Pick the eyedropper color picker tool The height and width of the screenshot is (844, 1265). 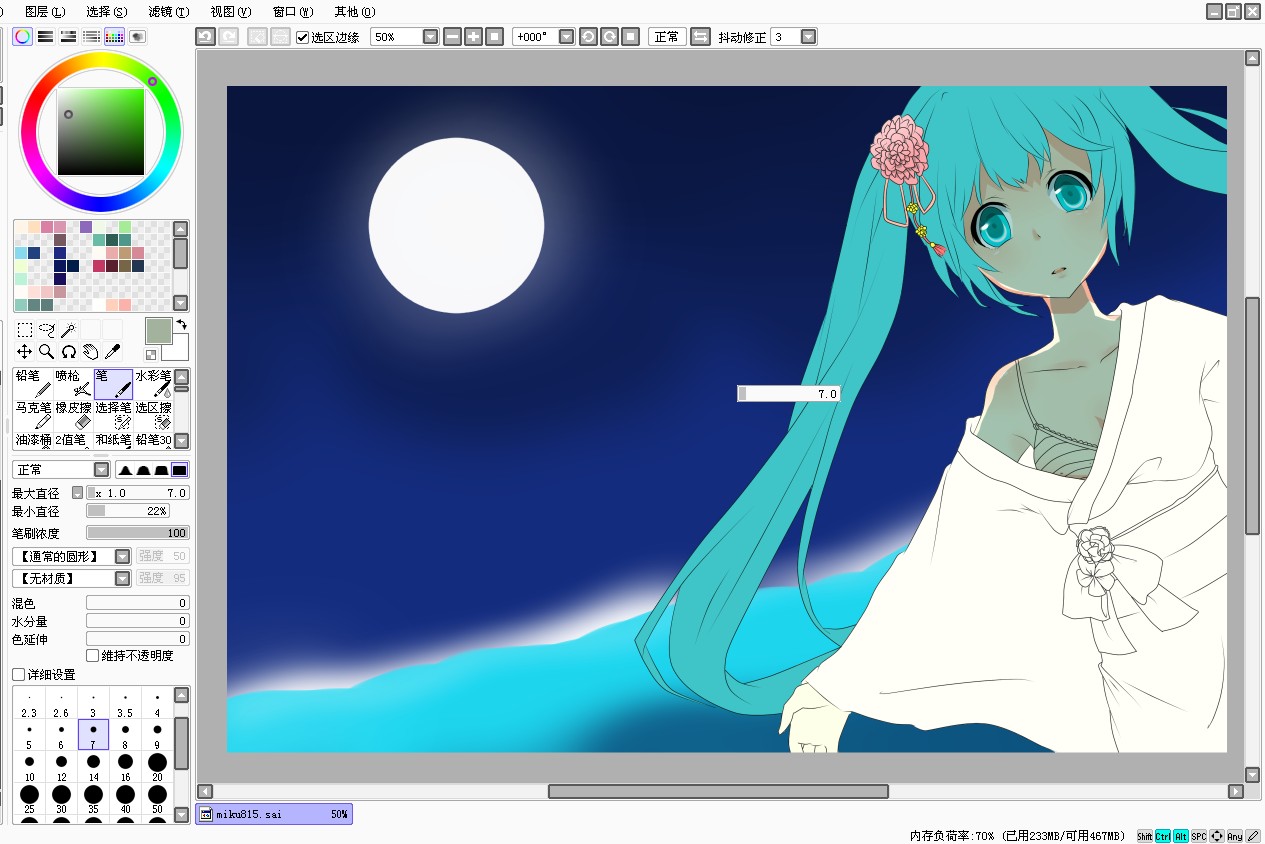tap(113, 351)
